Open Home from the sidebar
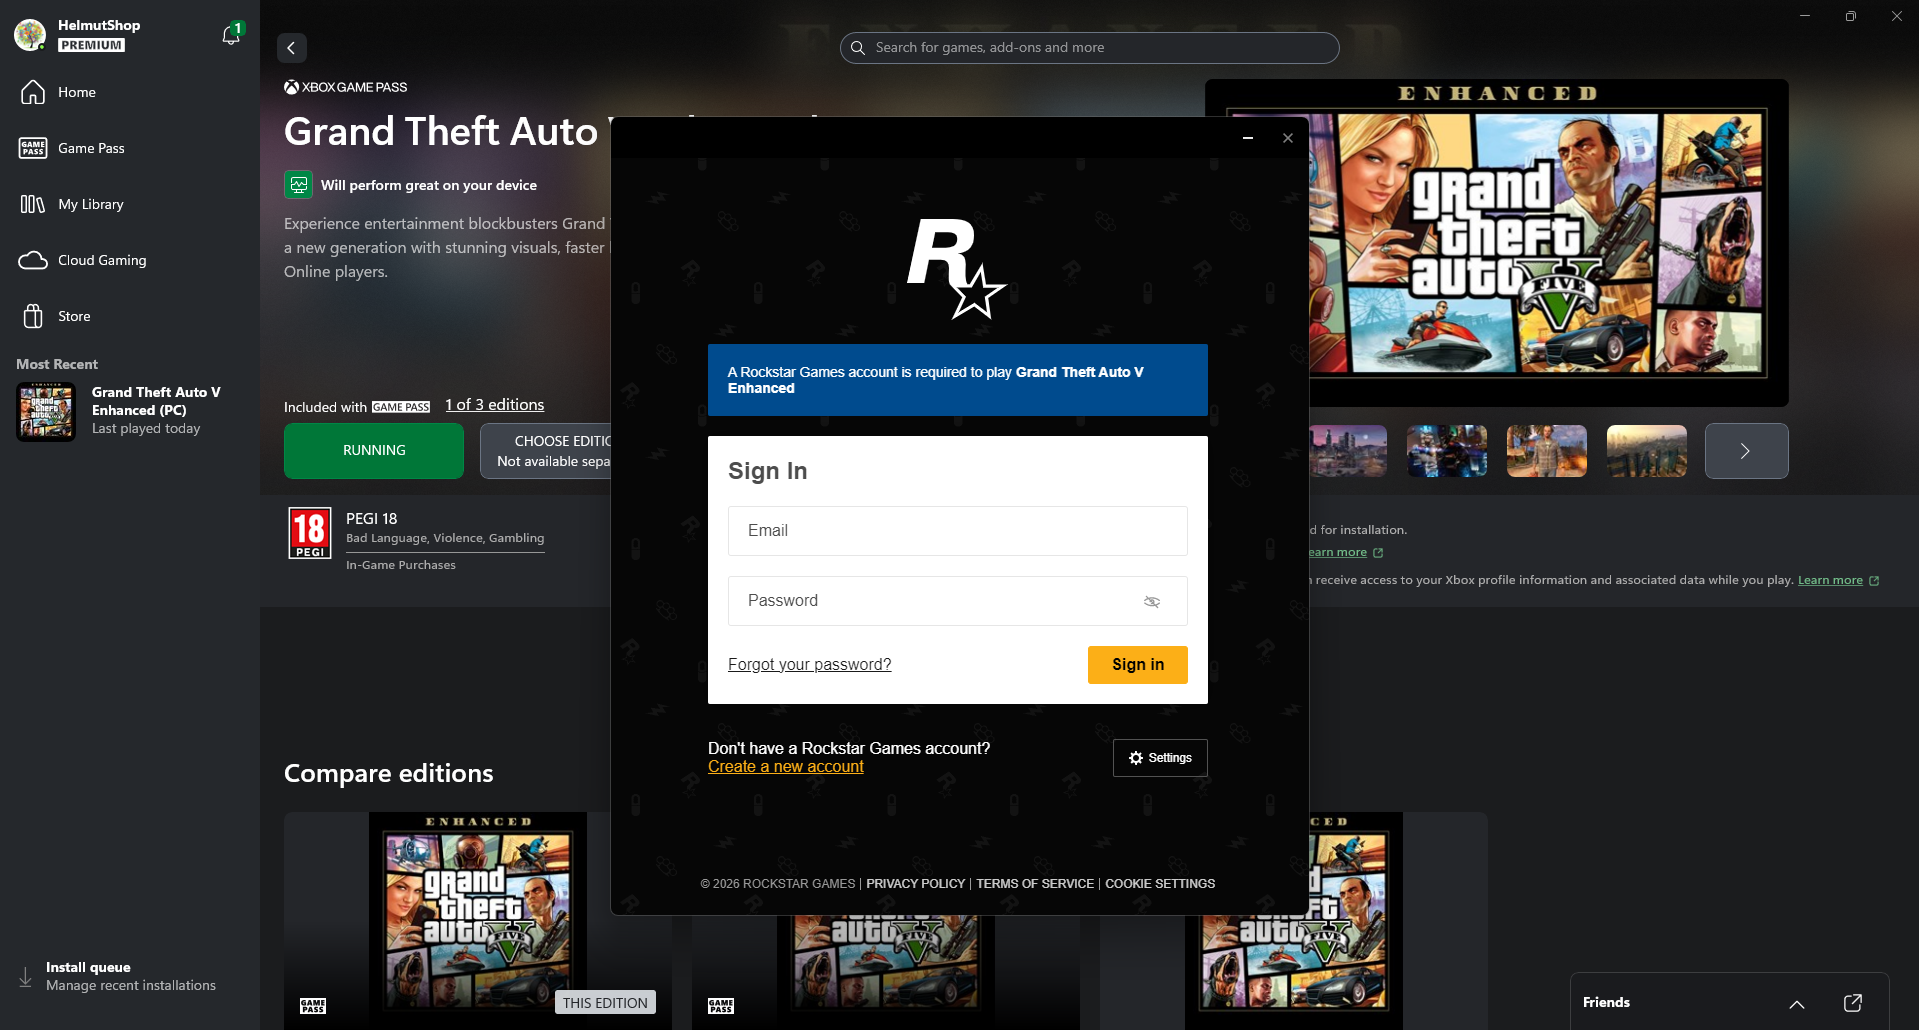Screen dimensions: 1919x1030 130,92
